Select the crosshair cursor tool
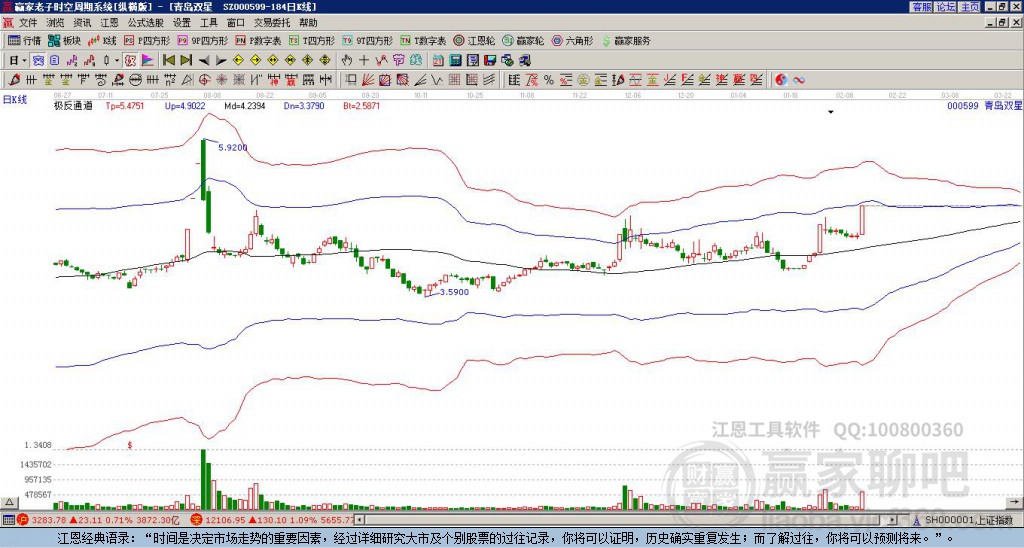Screen dimensions: 1024x548 click(364, 60)
